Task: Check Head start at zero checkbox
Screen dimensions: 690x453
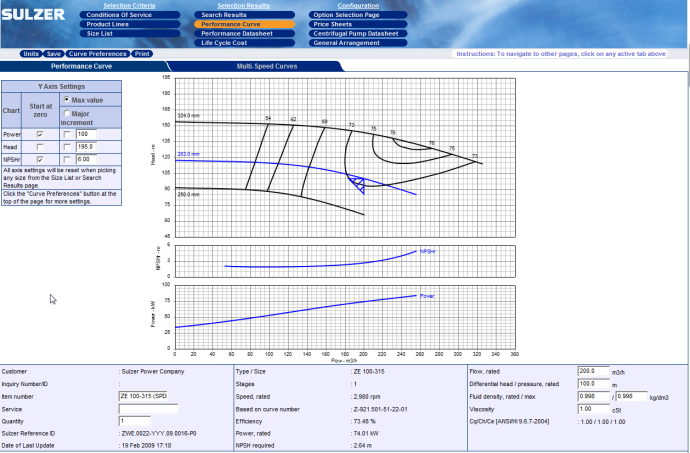Action: (x=40, y=146)
